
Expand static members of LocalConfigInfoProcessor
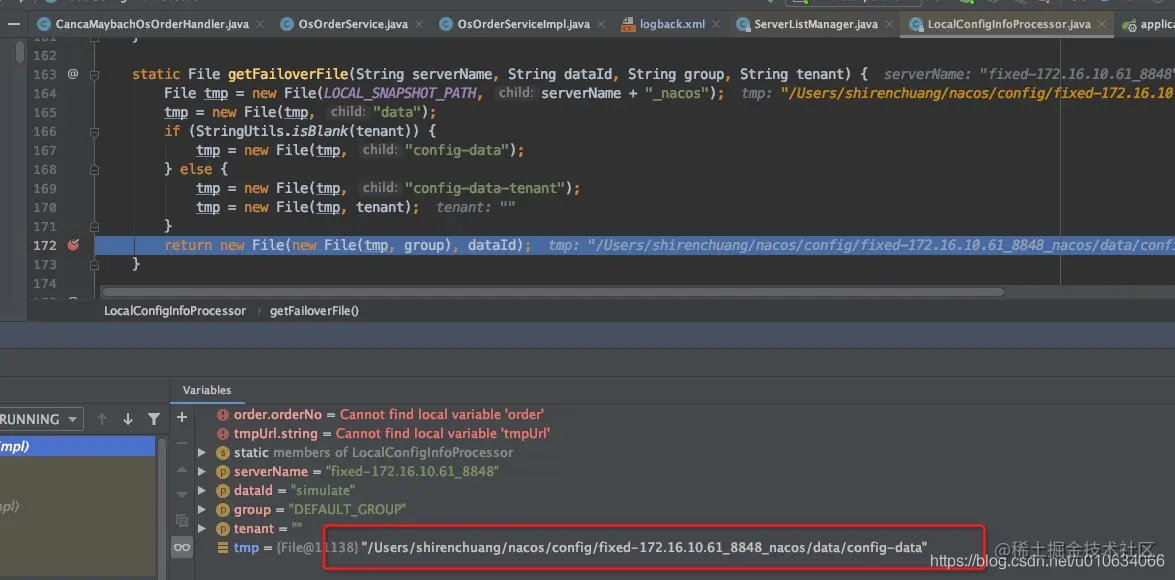201,453
